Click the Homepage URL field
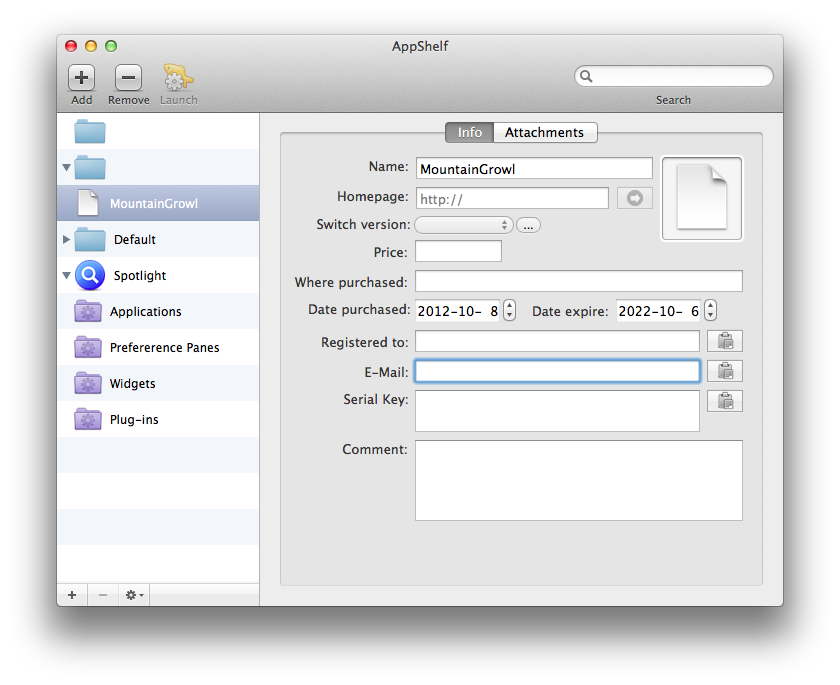Screen dimensions: 840x685 click(512, 199)
